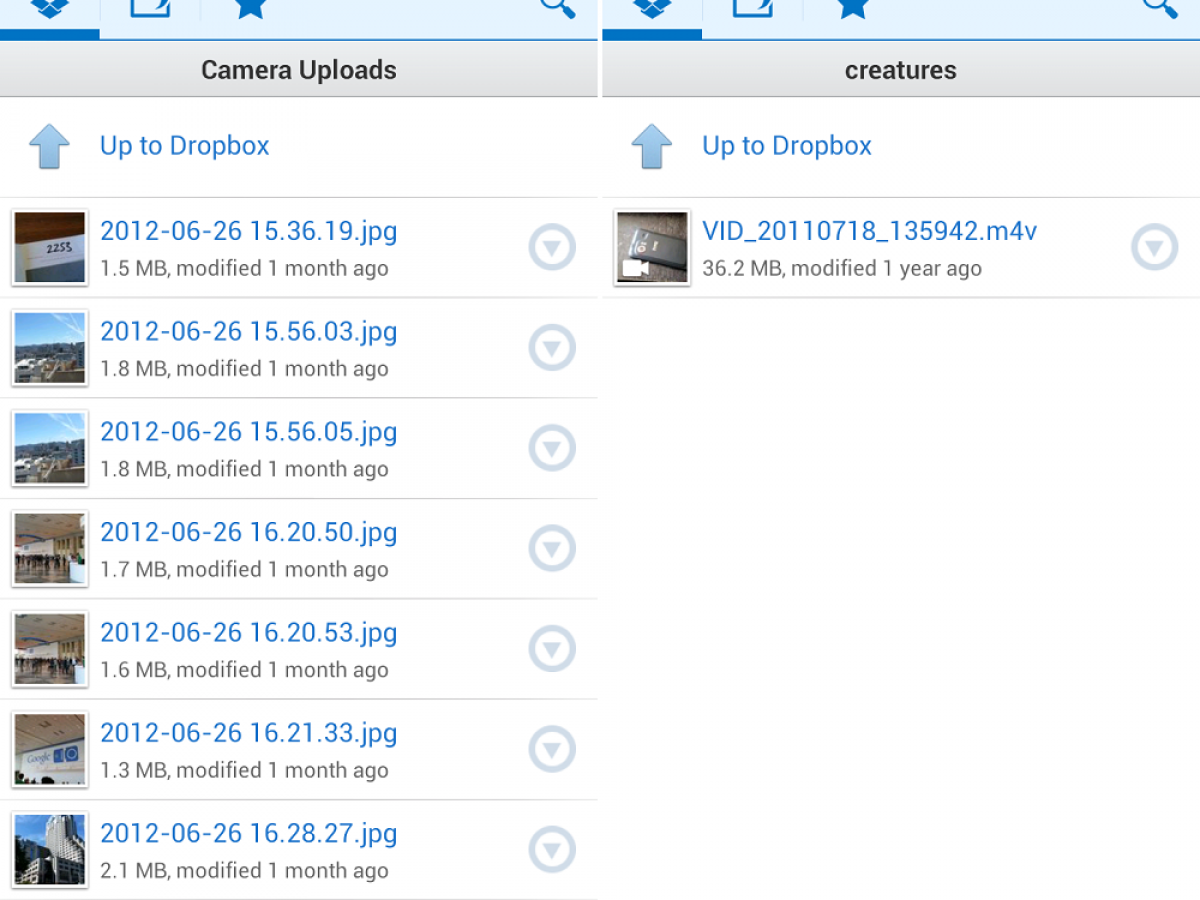Expand options for 2012-06-26 16.21.33.jpg
This screenshot has height=900, width=1200.
(552, 750)
